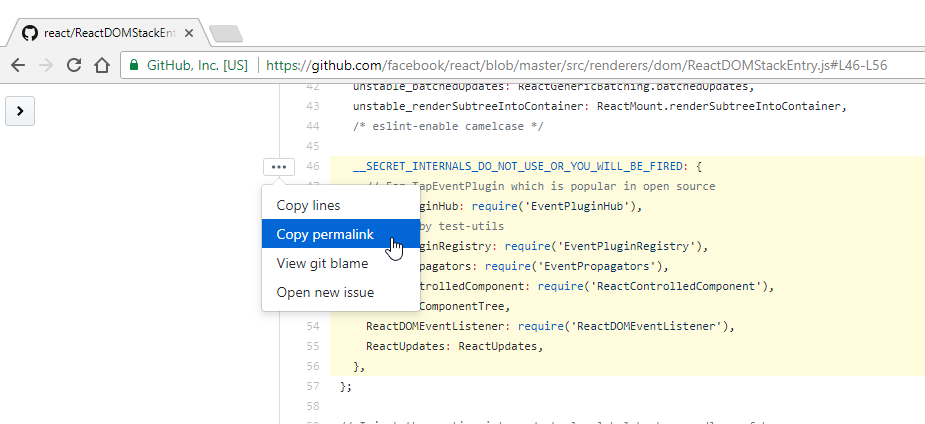Click the eslint-enable camelcase comment
Screen dimensions: 925x424
click(x=448, y=126)
